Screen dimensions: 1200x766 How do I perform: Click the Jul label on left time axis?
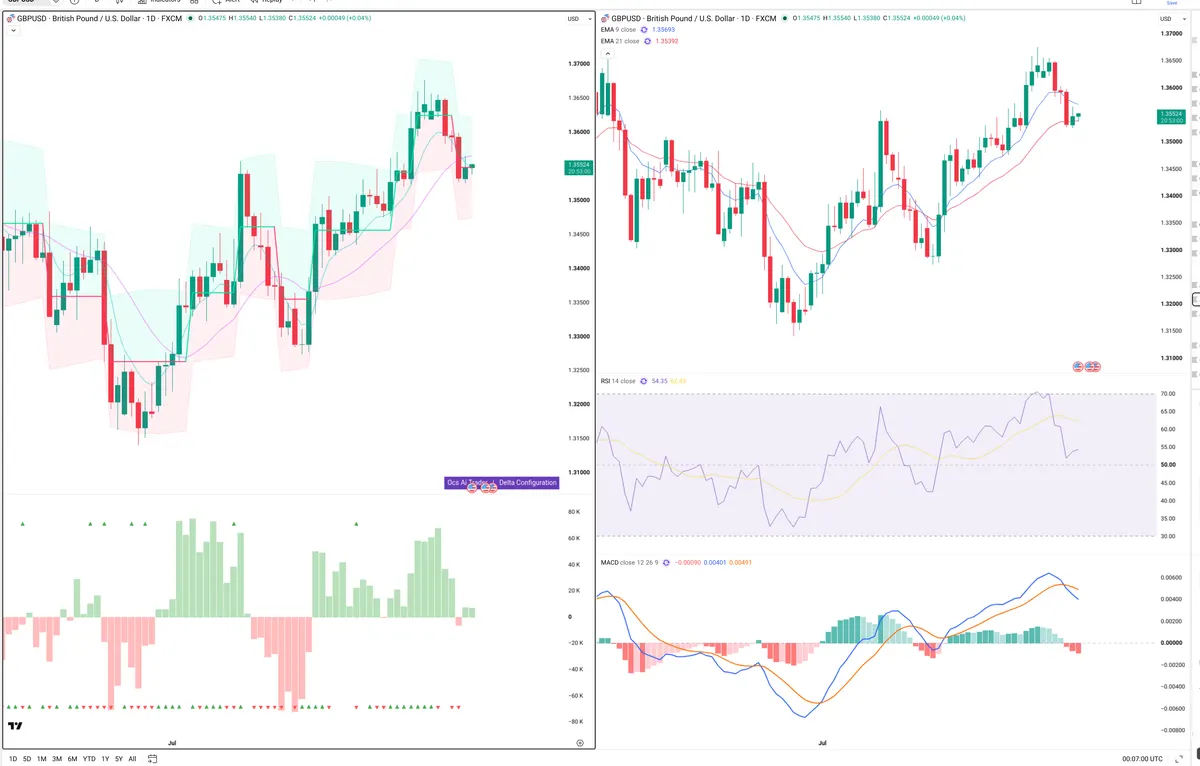pos(173,743)
